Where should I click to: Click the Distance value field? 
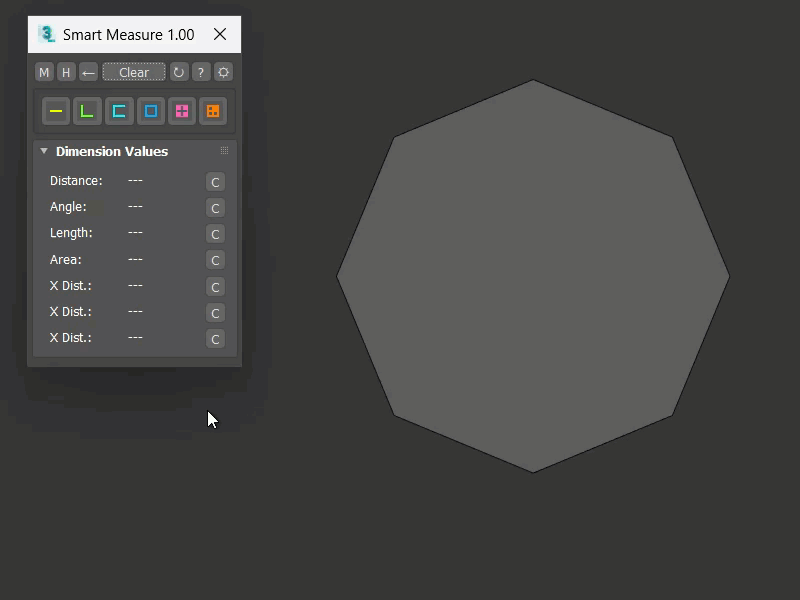point(135,181)
